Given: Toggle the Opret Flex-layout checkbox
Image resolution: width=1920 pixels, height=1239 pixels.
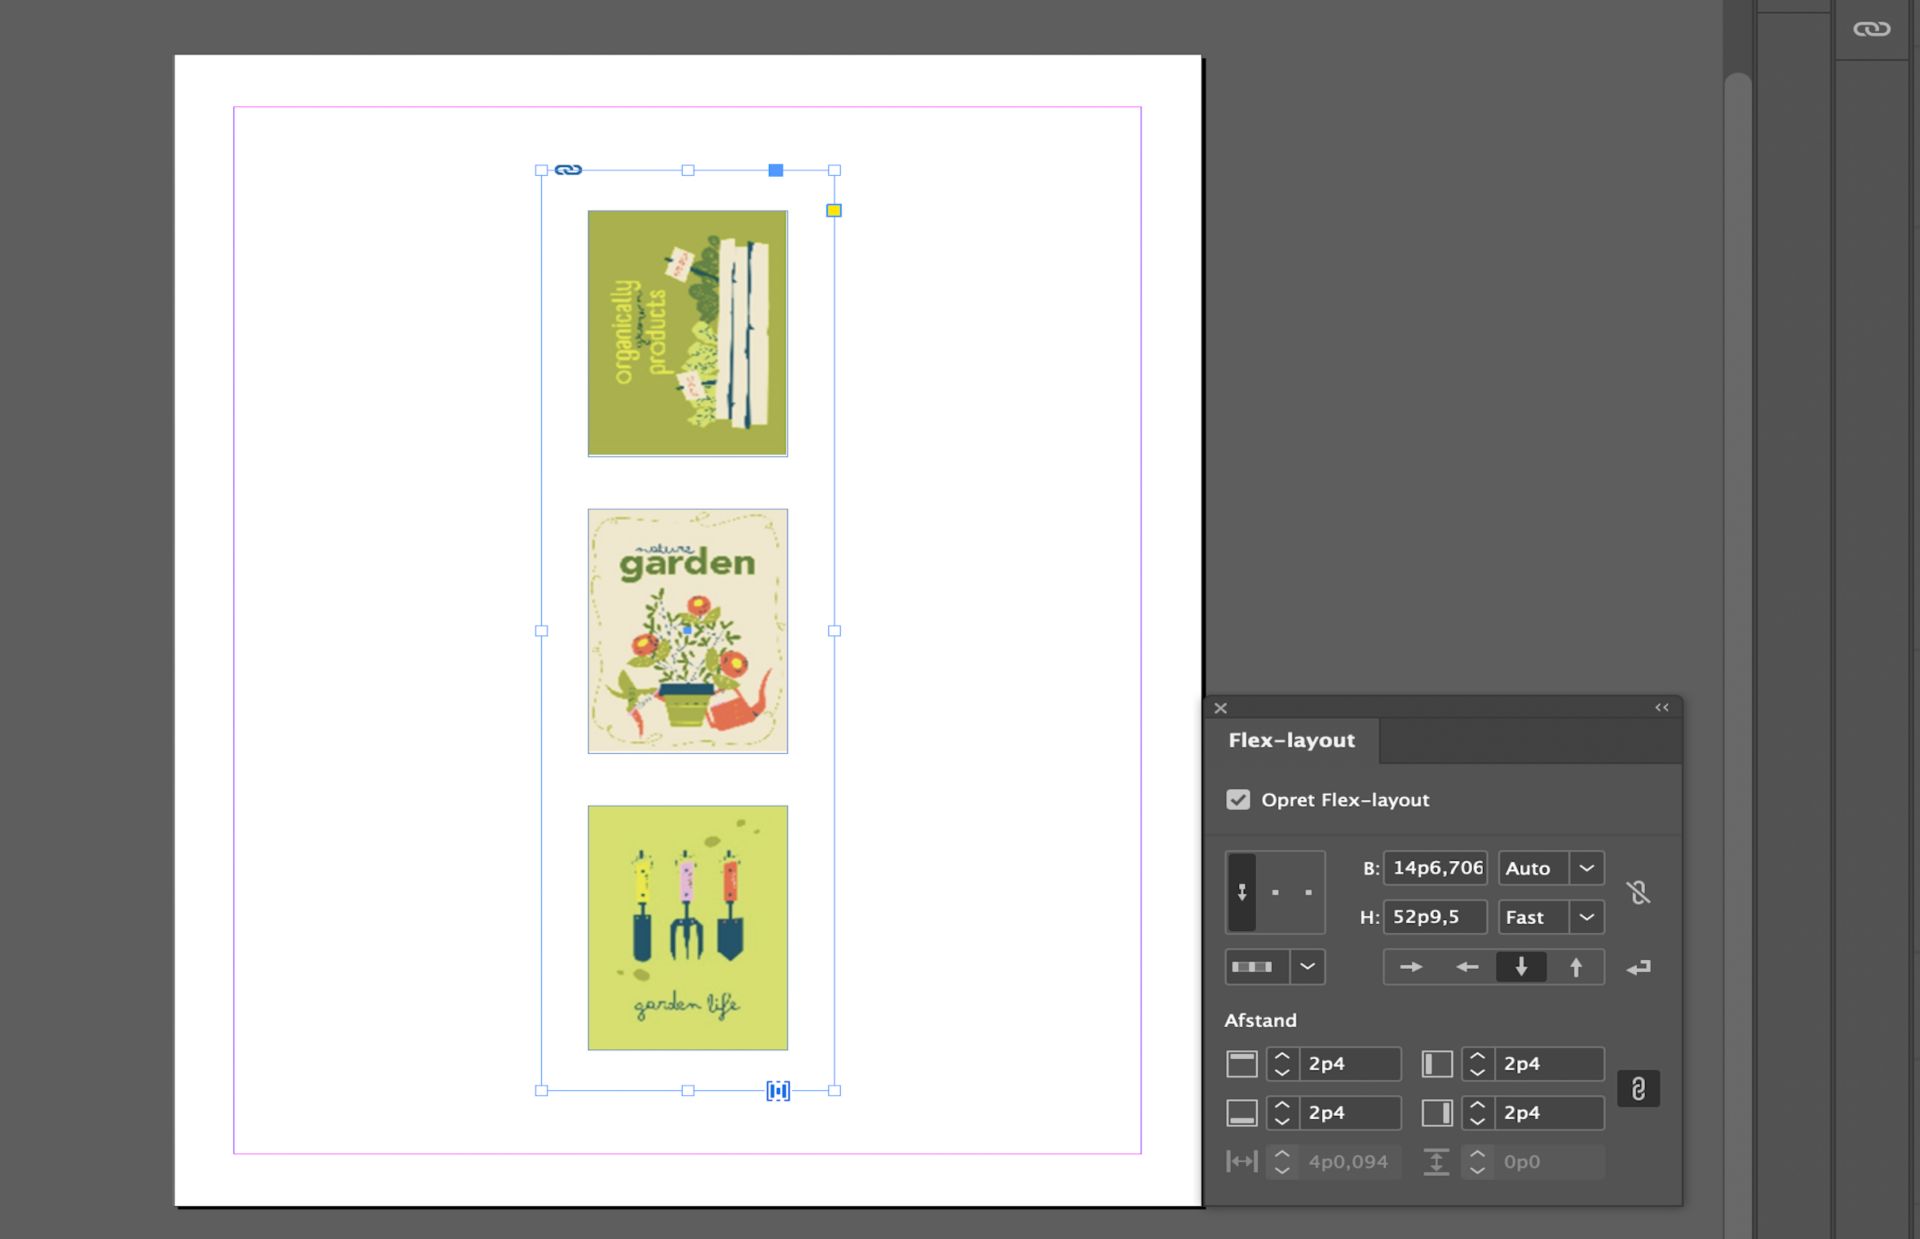Looking at the screenshot, I should click(x=1238, y=800).
